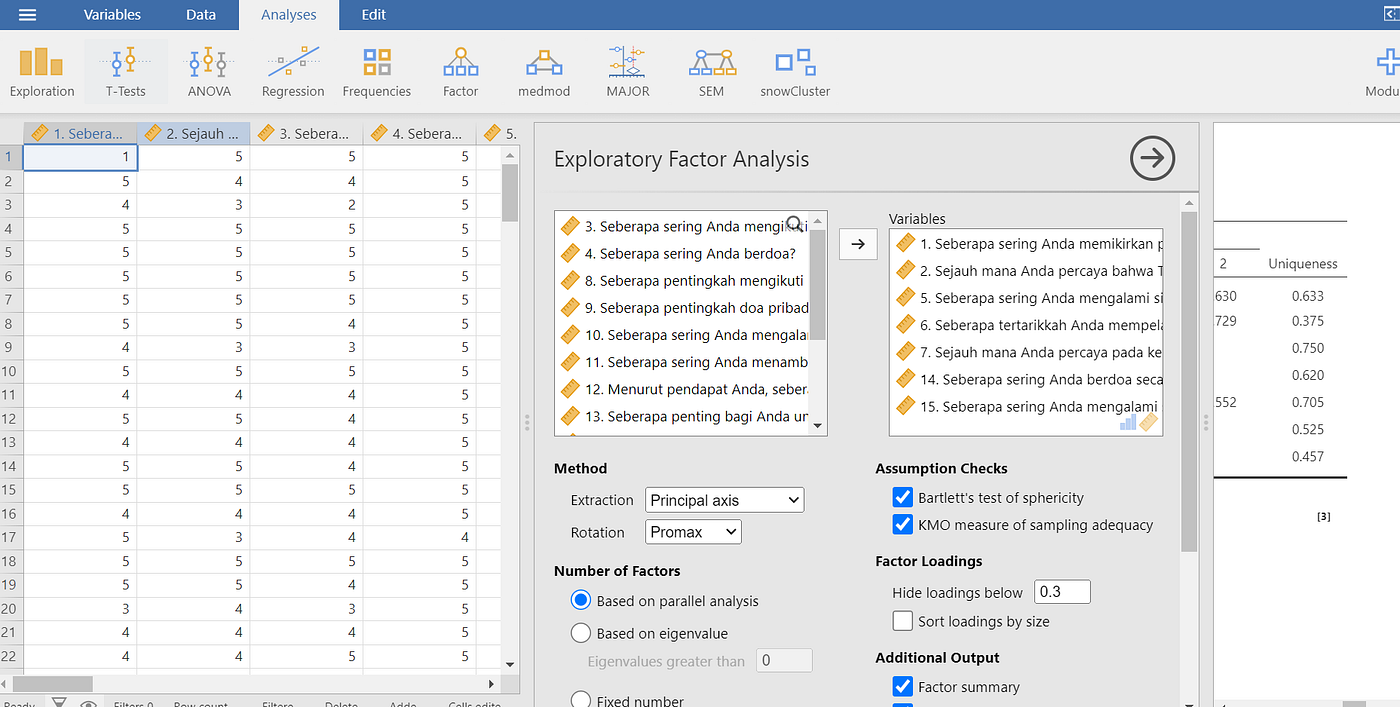Select '14. Seberapa sering Anda berdoa' in Variables
This screenshot has width=1400, height=707.
point(1026,378)
